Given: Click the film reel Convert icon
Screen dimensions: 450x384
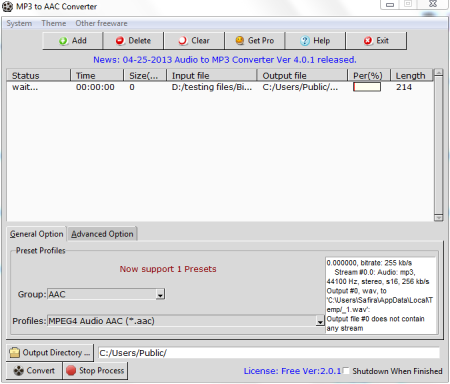Looking at the screenshot, I should 19,371.
